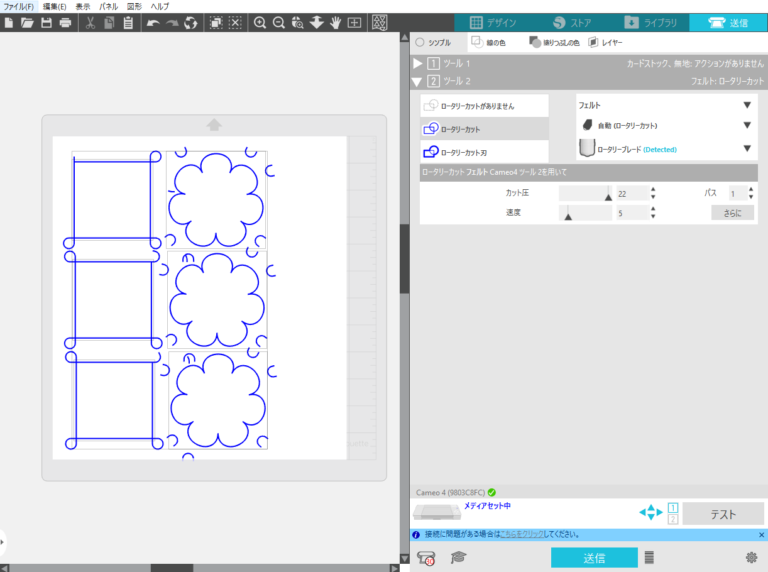Select the シンプル radio option
The width and height of the screenshot is (768, 572).
click(420, 42)
